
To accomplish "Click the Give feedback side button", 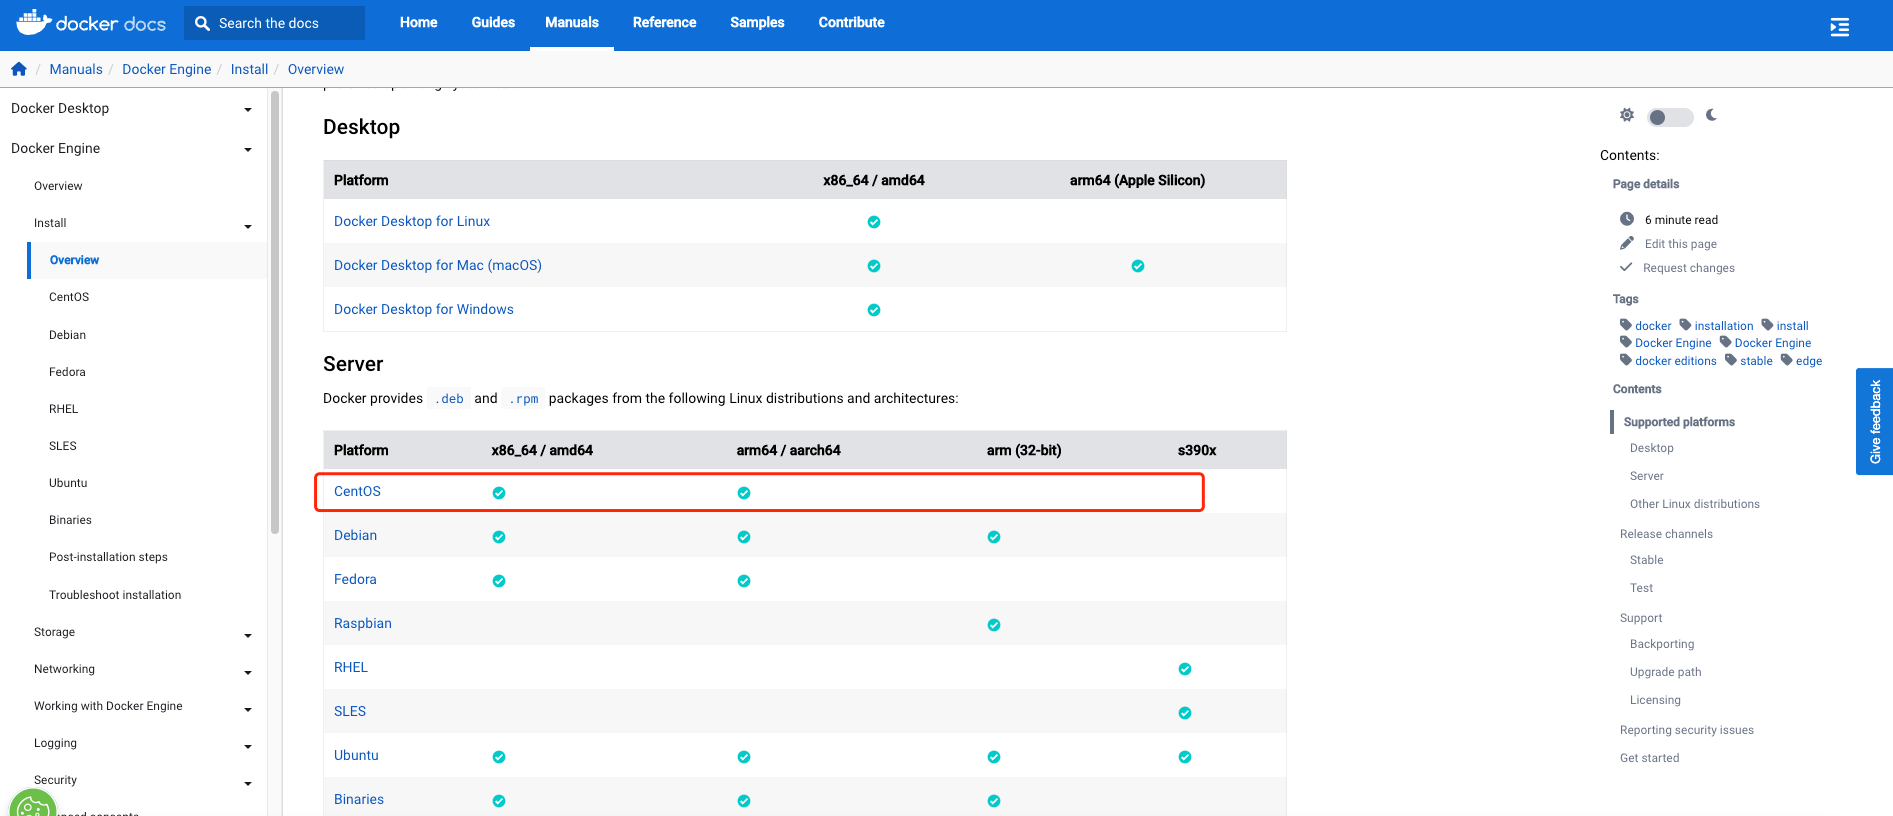I will point(1874,421).
